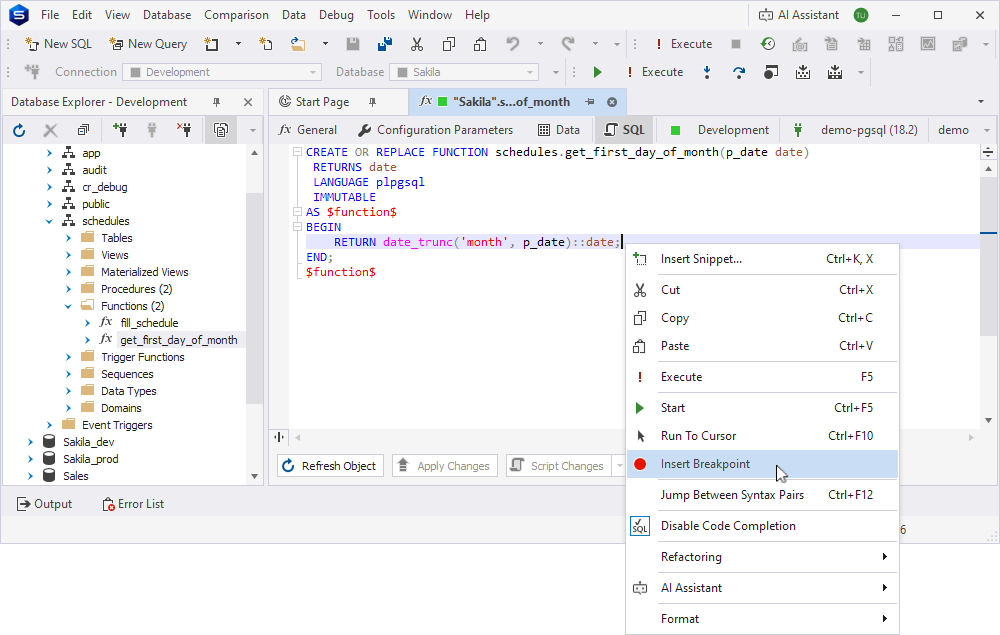This screenshot has width=1000, height=635.
Task: Click the green Start debugging play icon
Action: [598, 72]
